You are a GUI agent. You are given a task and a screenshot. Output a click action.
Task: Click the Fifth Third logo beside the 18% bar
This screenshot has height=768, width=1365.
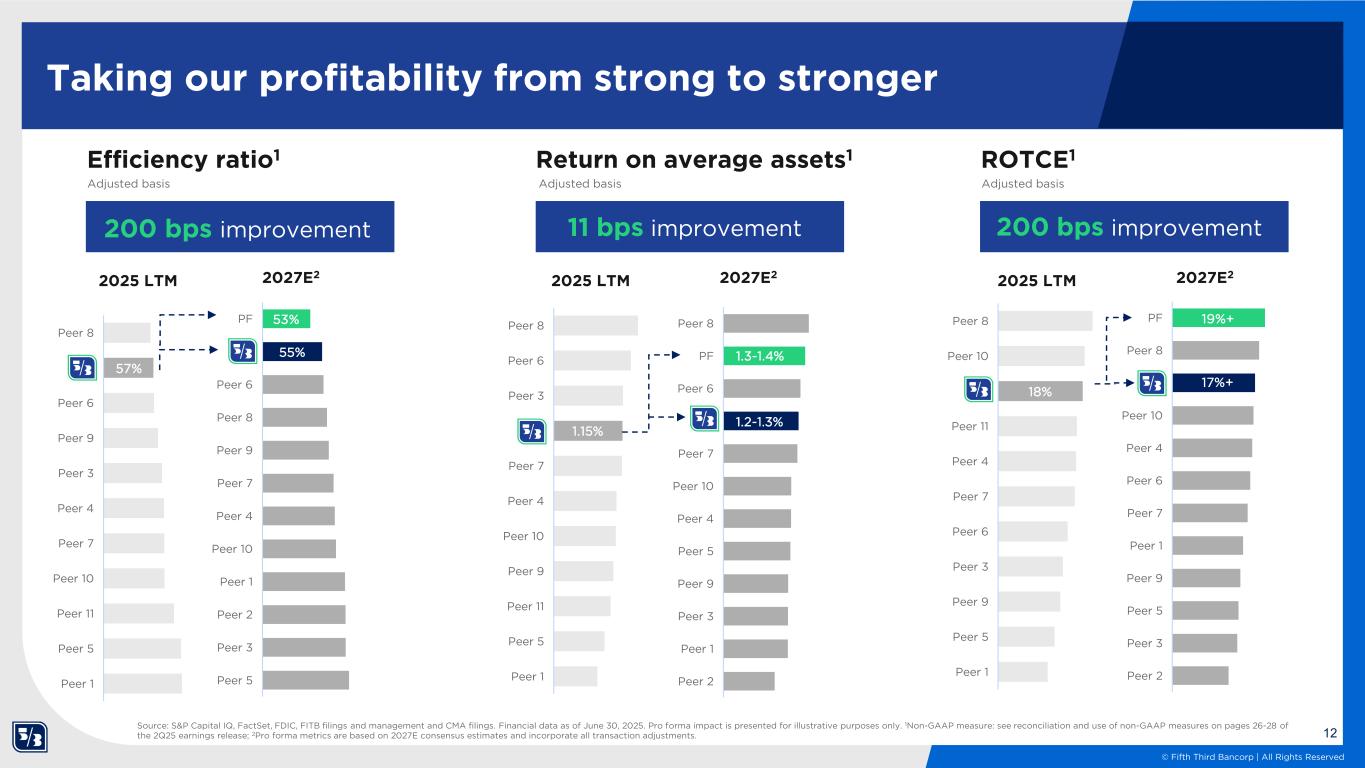(x=979, y=390)
